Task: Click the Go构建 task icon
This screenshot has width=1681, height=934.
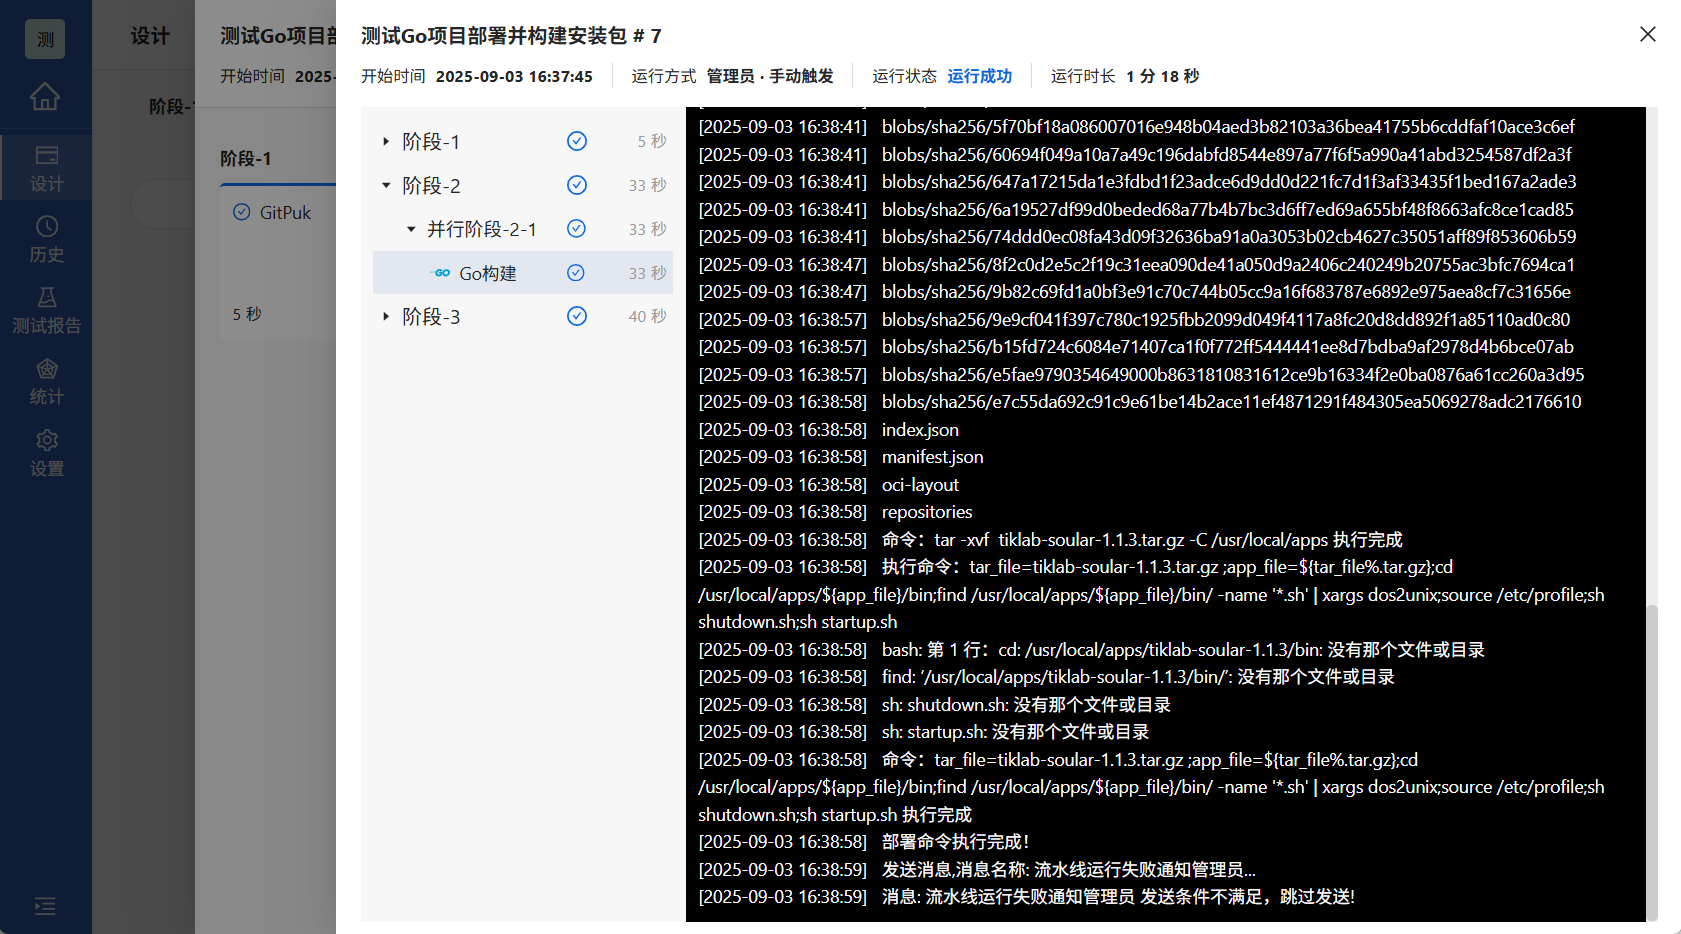Action: tap(440, 273)
